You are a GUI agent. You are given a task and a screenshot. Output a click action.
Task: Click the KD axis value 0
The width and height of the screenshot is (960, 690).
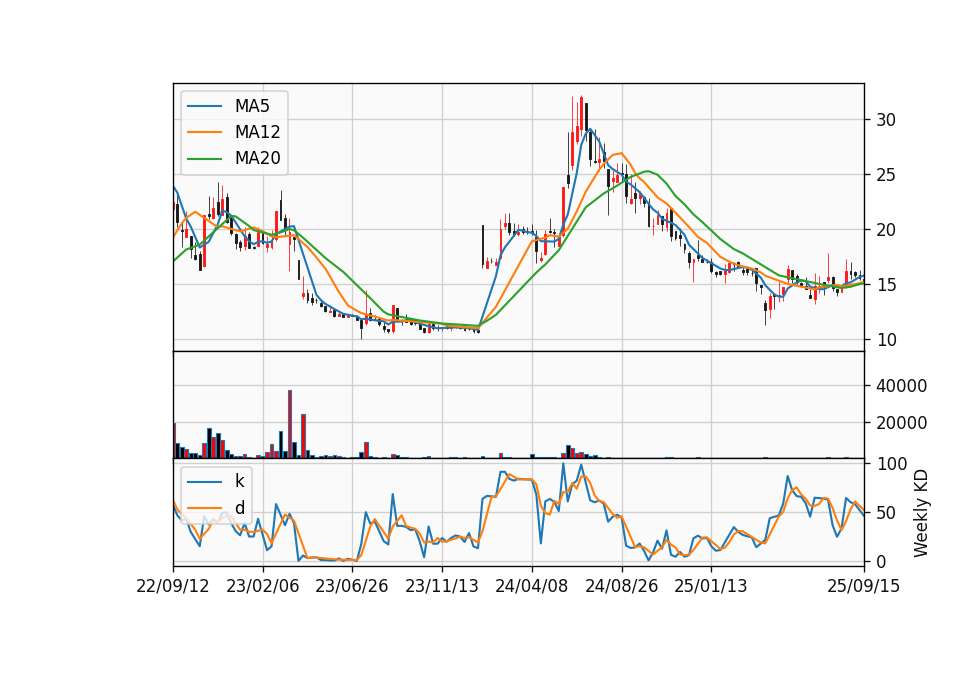[881, 561]
